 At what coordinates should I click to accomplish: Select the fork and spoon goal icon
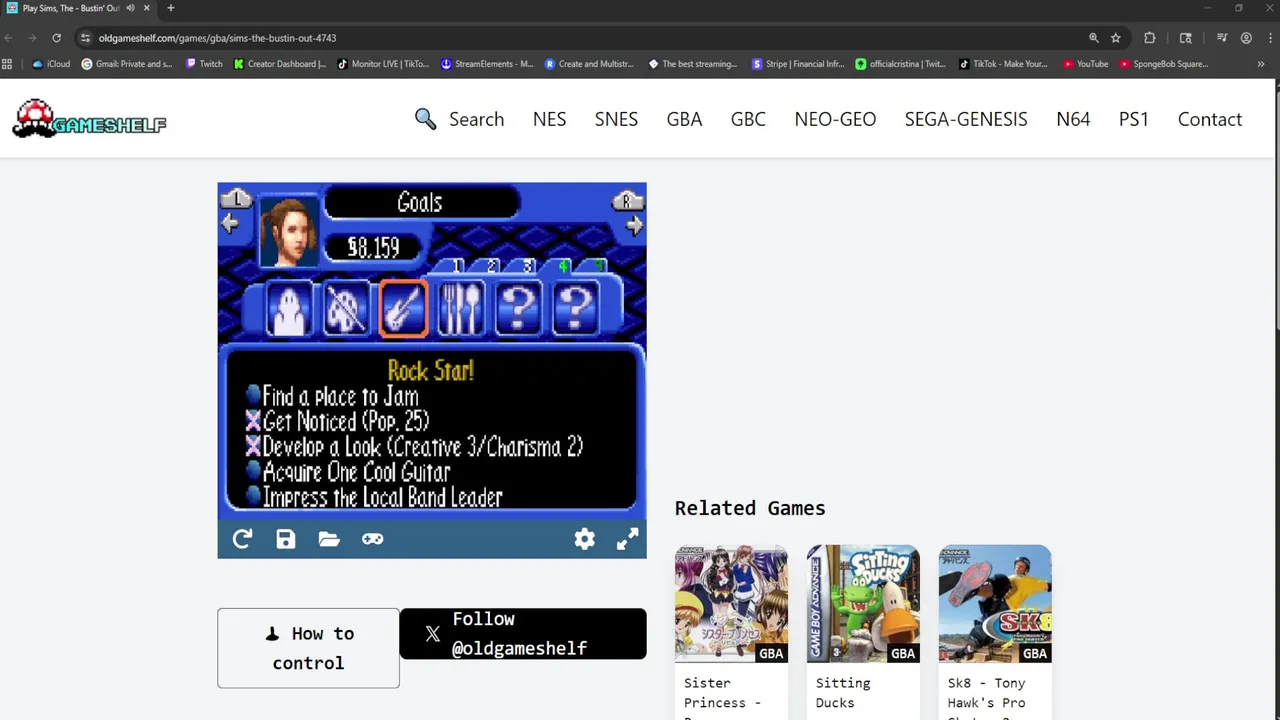pyautogui.click(x=461, y=308)
